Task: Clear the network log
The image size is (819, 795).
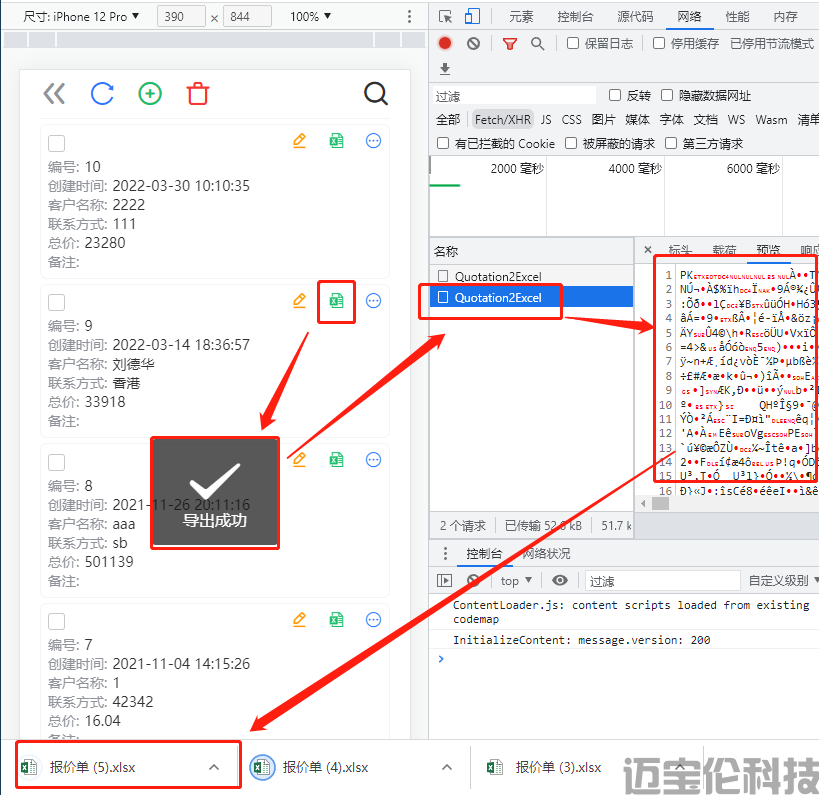Action: 473,43
